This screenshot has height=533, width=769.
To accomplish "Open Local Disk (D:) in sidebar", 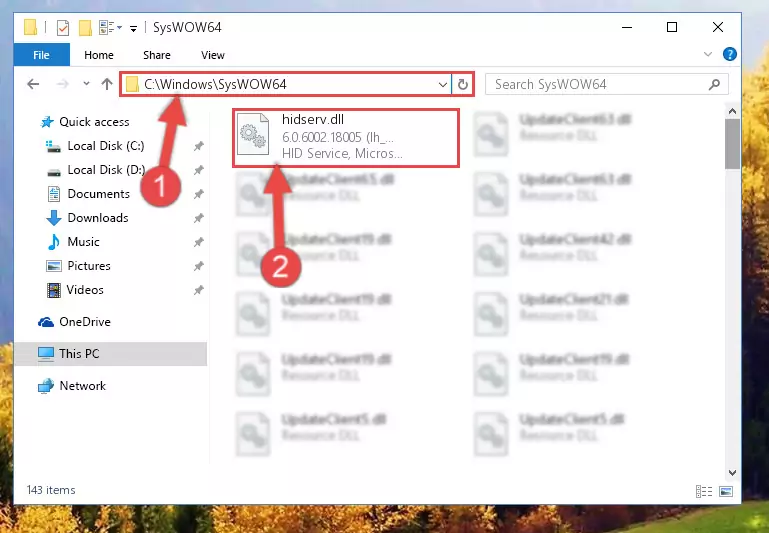I will click(x=95, y=170).
